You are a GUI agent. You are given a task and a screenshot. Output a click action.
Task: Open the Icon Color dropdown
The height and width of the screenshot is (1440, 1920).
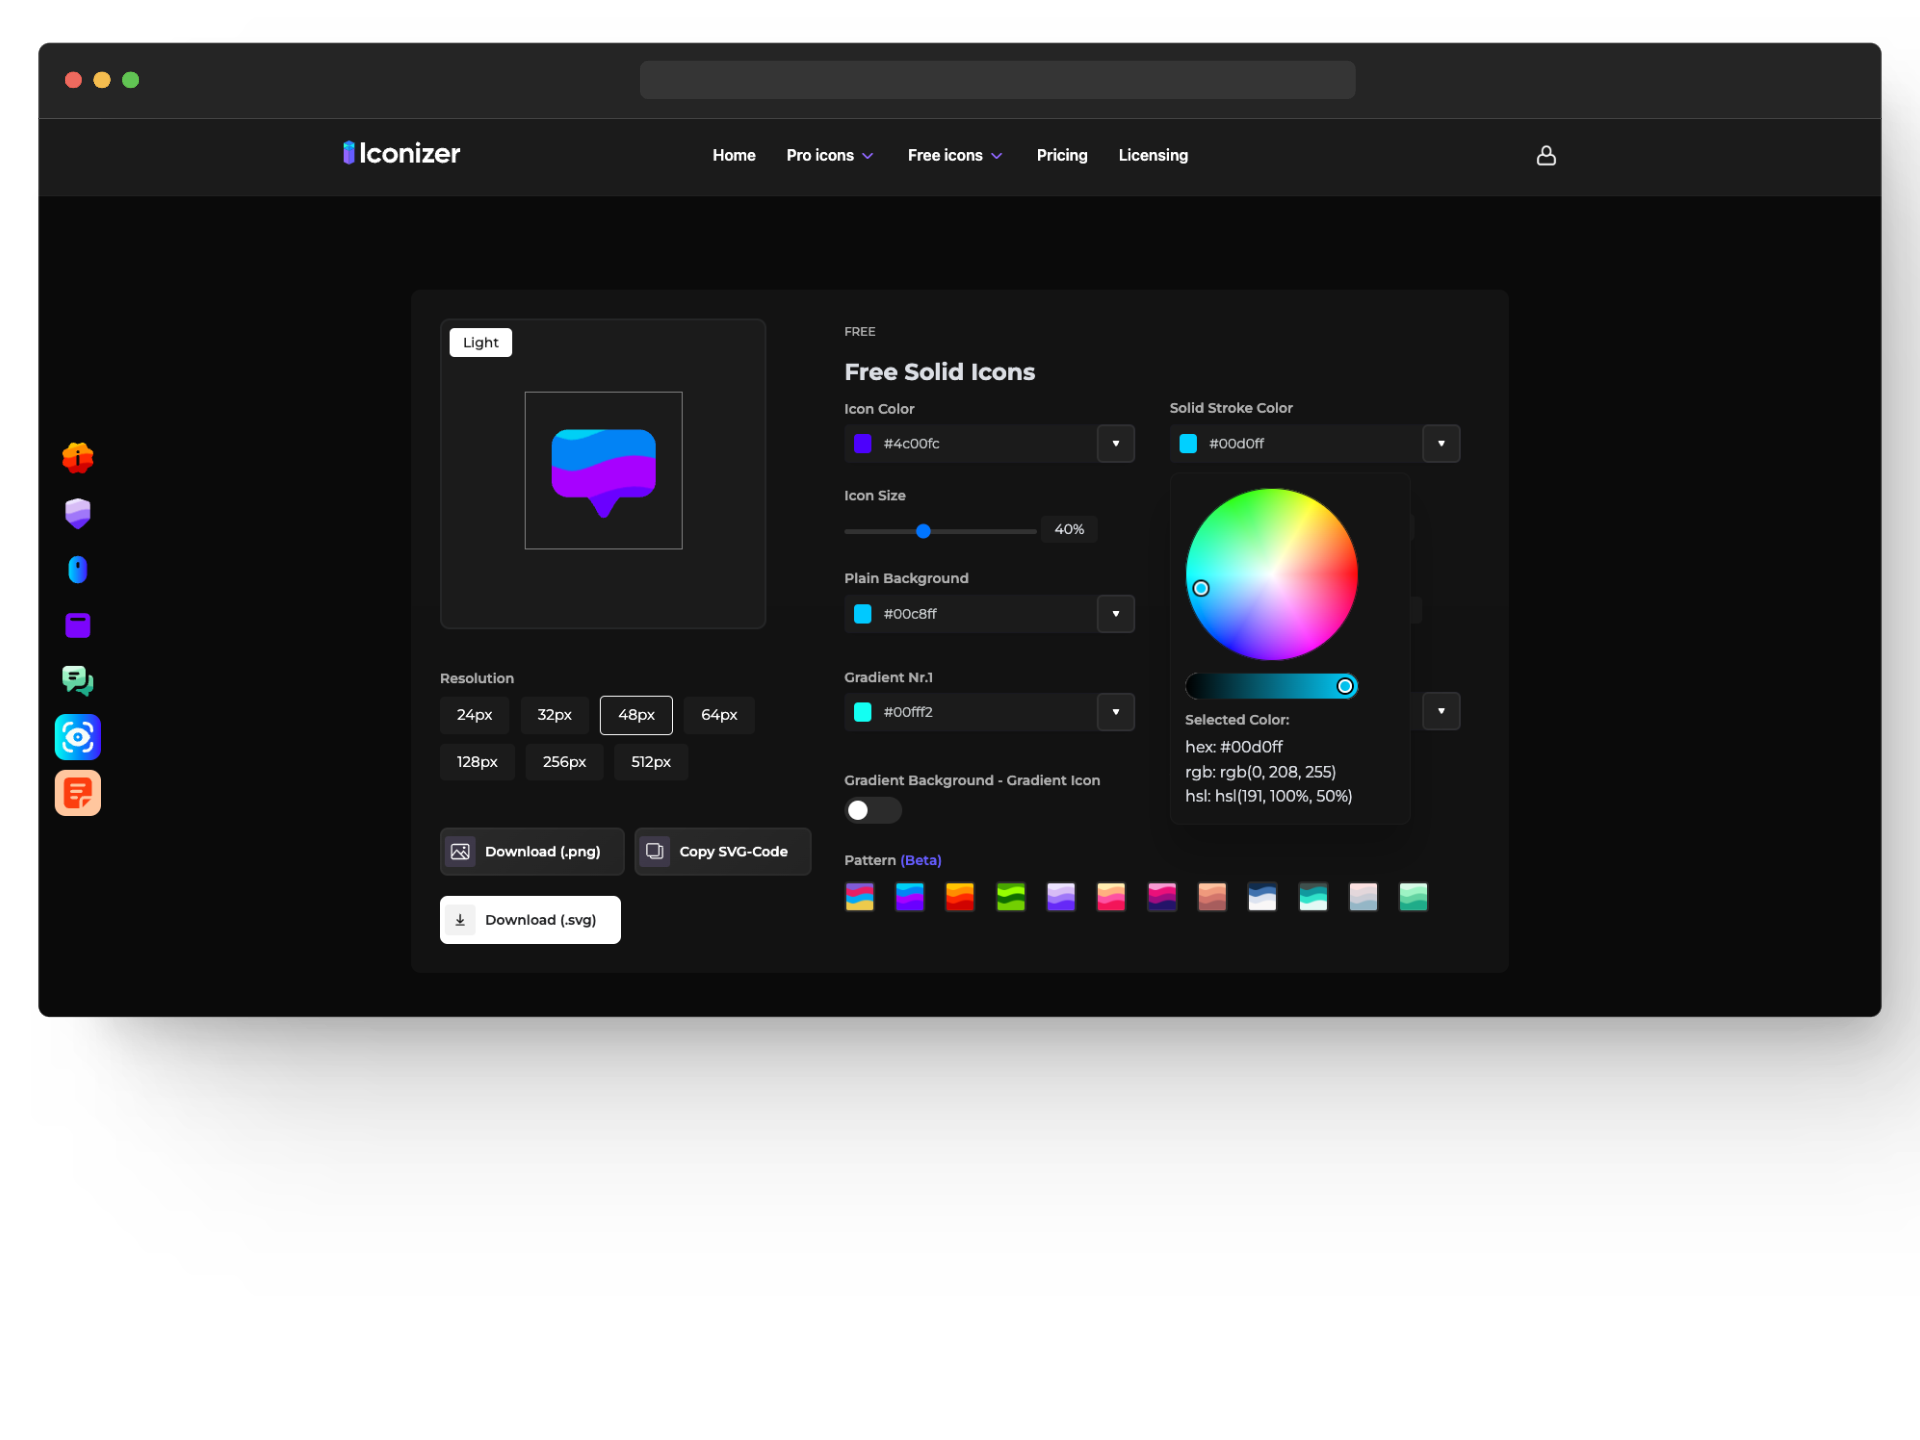[1115, 443]
